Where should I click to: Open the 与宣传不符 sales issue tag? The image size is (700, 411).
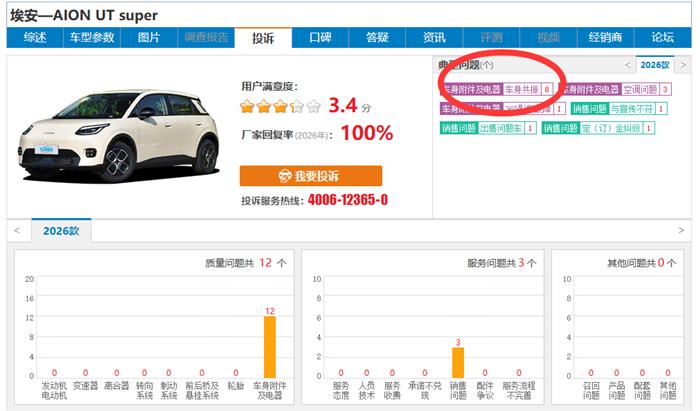pos(619,108)
